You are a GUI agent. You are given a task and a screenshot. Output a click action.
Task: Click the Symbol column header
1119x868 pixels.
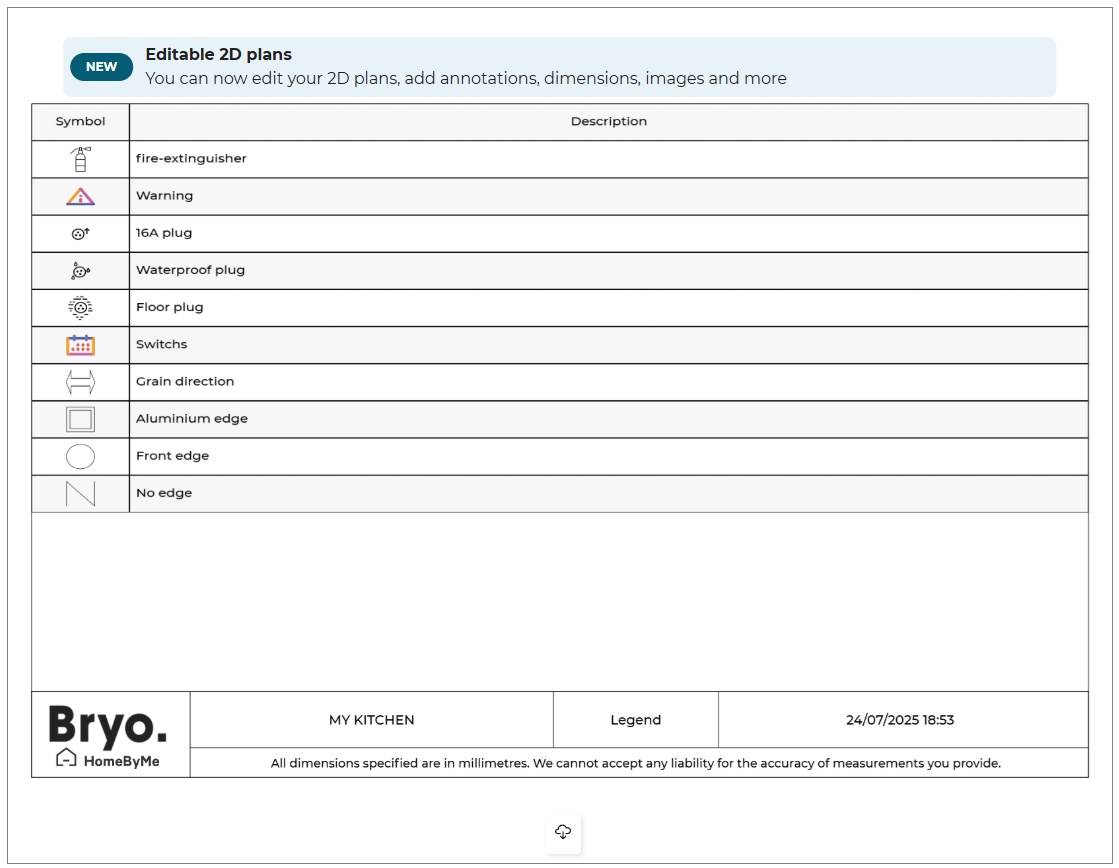coord(80,122)
